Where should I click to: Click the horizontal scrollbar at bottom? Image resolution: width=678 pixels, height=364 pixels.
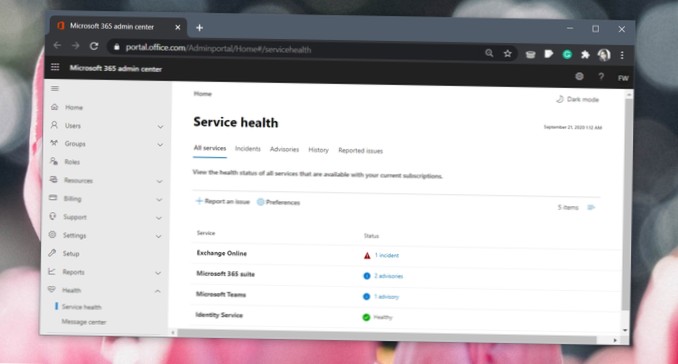[387, 336]
